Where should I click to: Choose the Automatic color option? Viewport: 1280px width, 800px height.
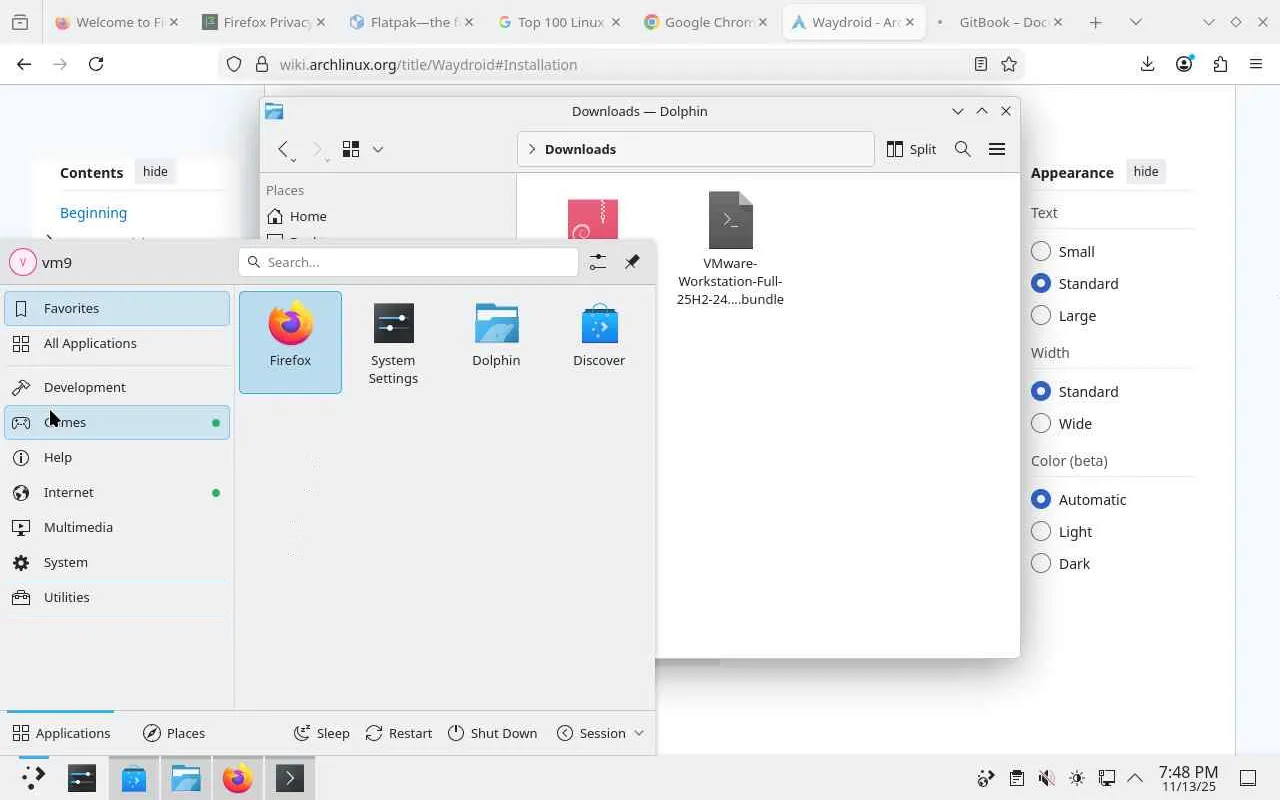coord(1041,500)
